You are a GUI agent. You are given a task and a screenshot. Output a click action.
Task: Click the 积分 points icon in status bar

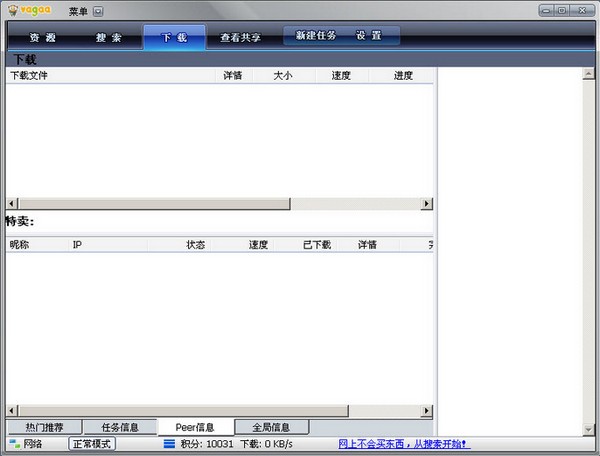pos(169,444)
